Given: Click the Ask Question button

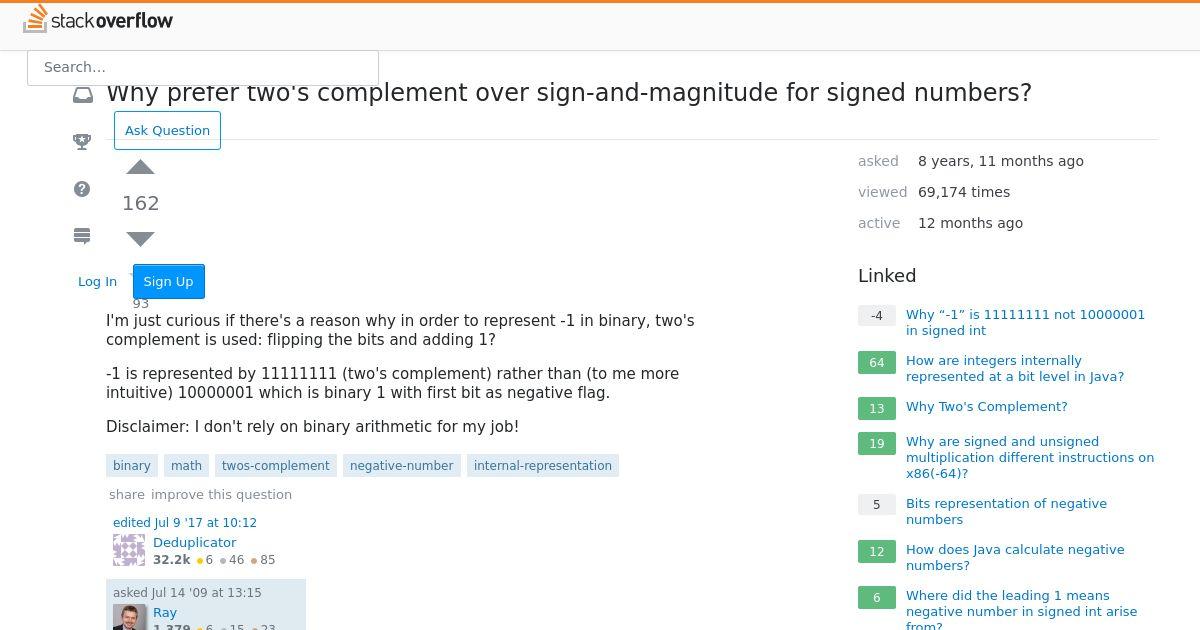Looking at the screenshot, I should pyautogui.click(x=167, y=130).
